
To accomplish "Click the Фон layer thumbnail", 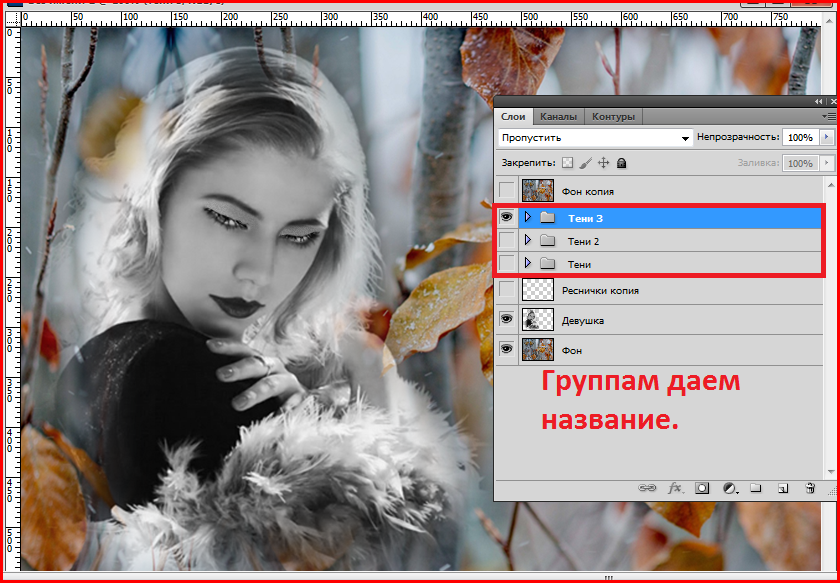I will pyautogui.click(x=537, y=349).
